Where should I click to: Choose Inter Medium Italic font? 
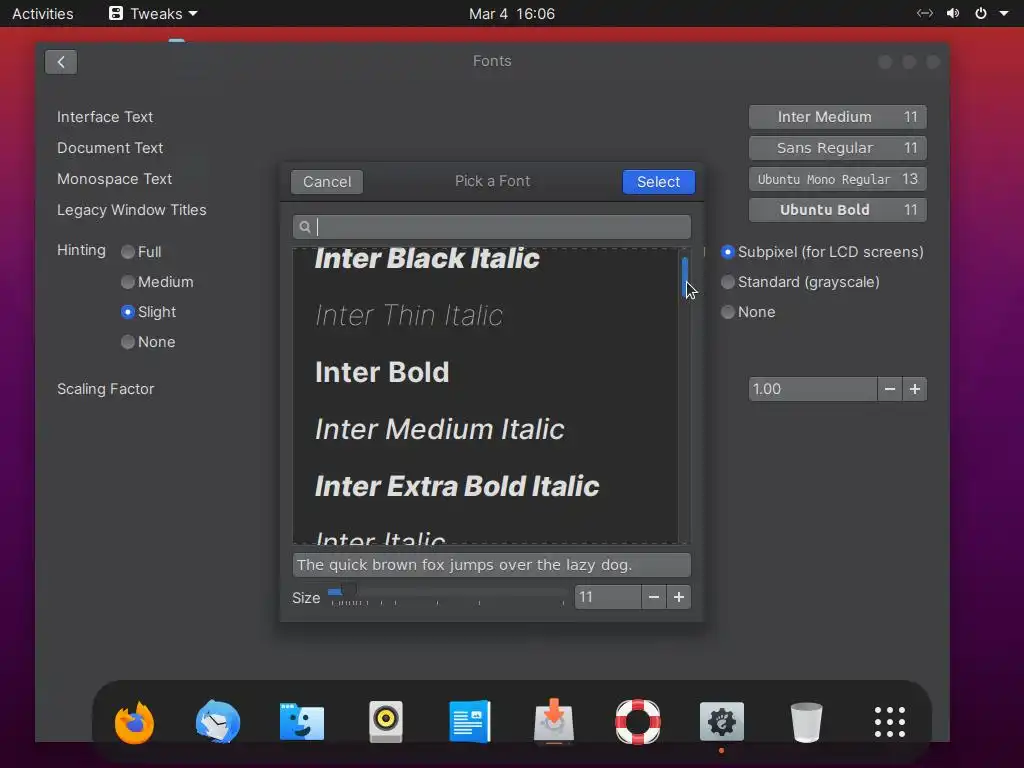[485, 429]
